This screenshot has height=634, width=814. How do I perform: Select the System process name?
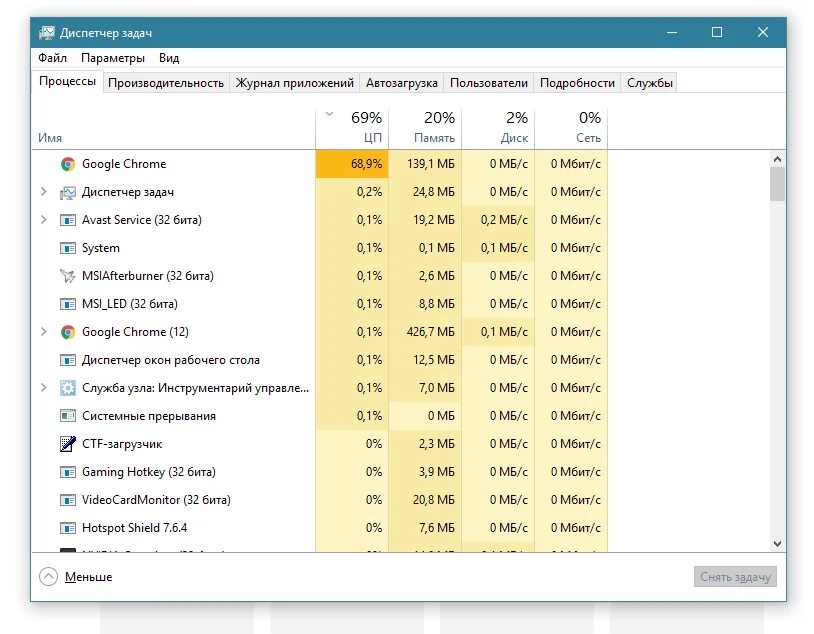tap(101, 248)
